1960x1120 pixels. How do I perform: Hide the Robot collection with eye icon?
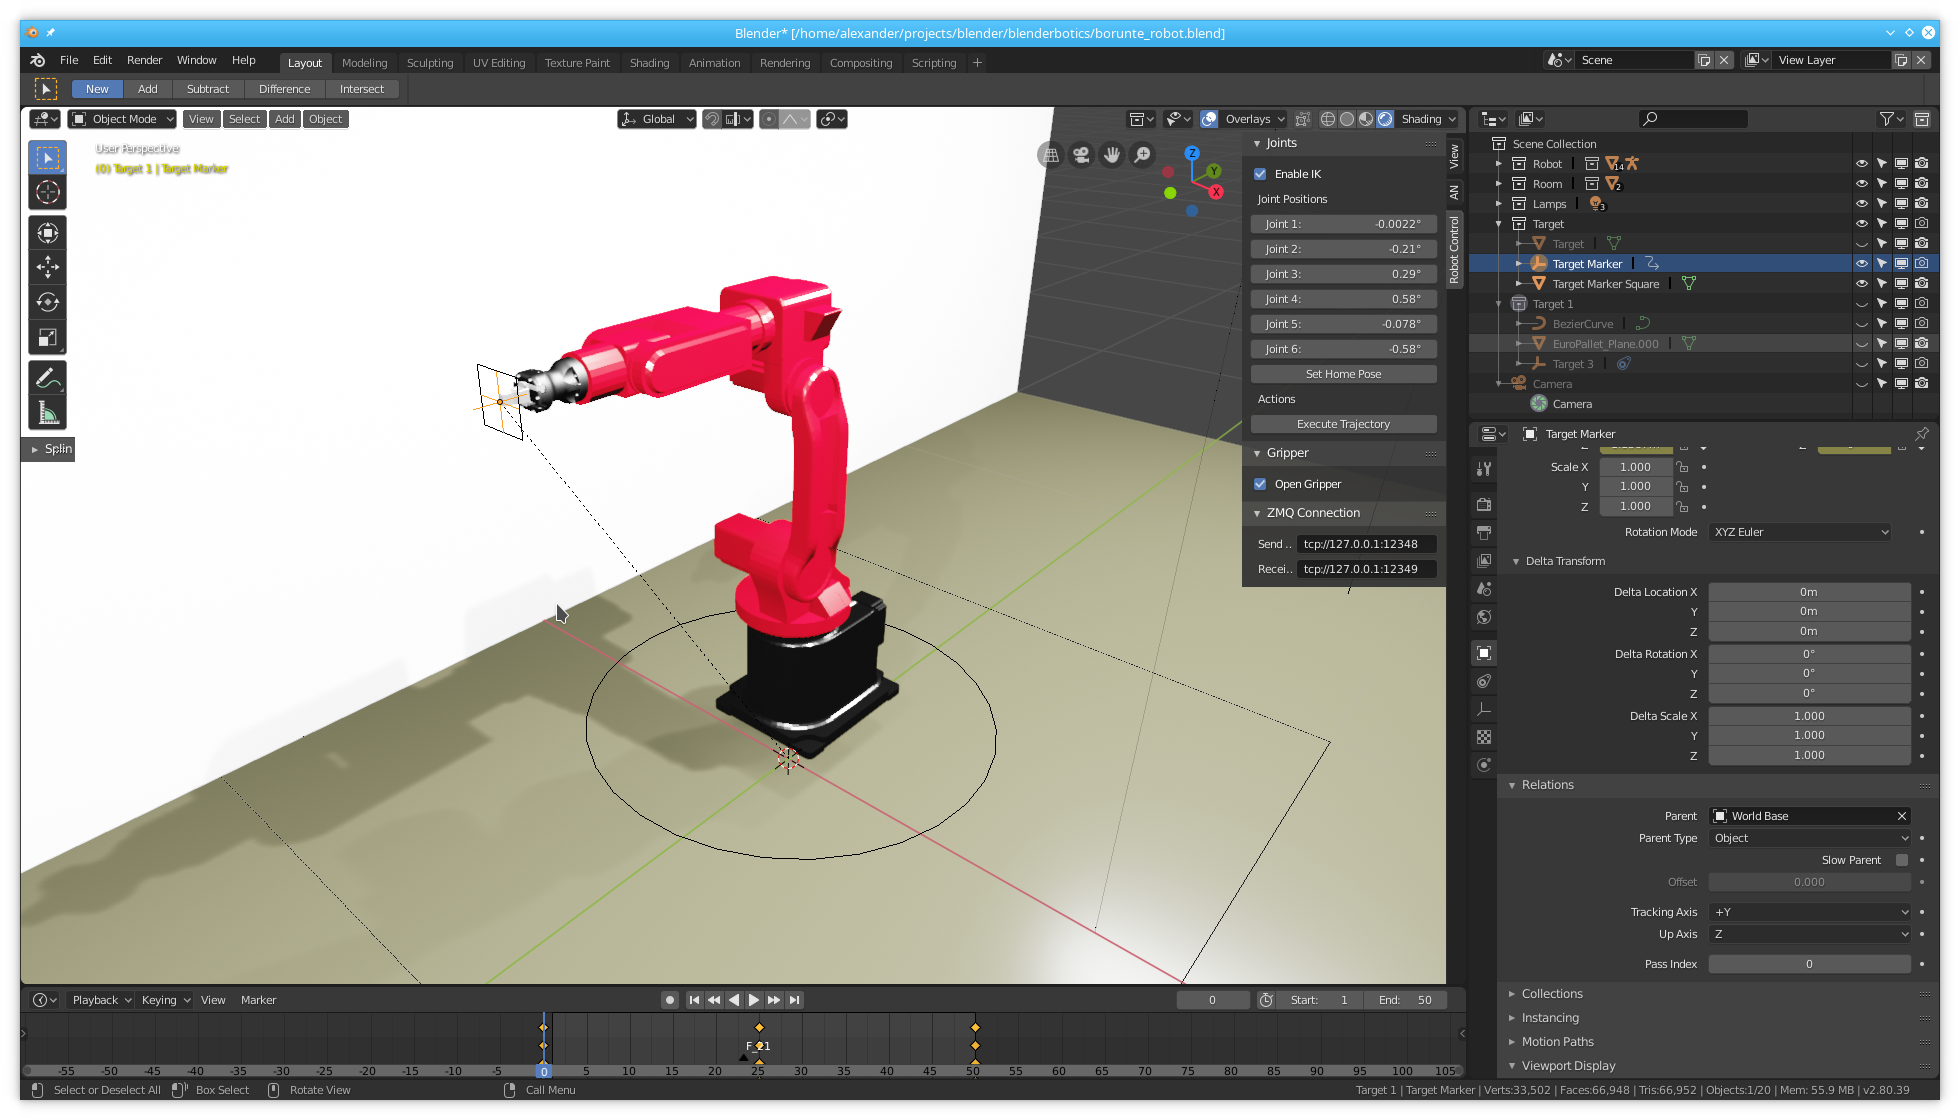(1861, 164)
